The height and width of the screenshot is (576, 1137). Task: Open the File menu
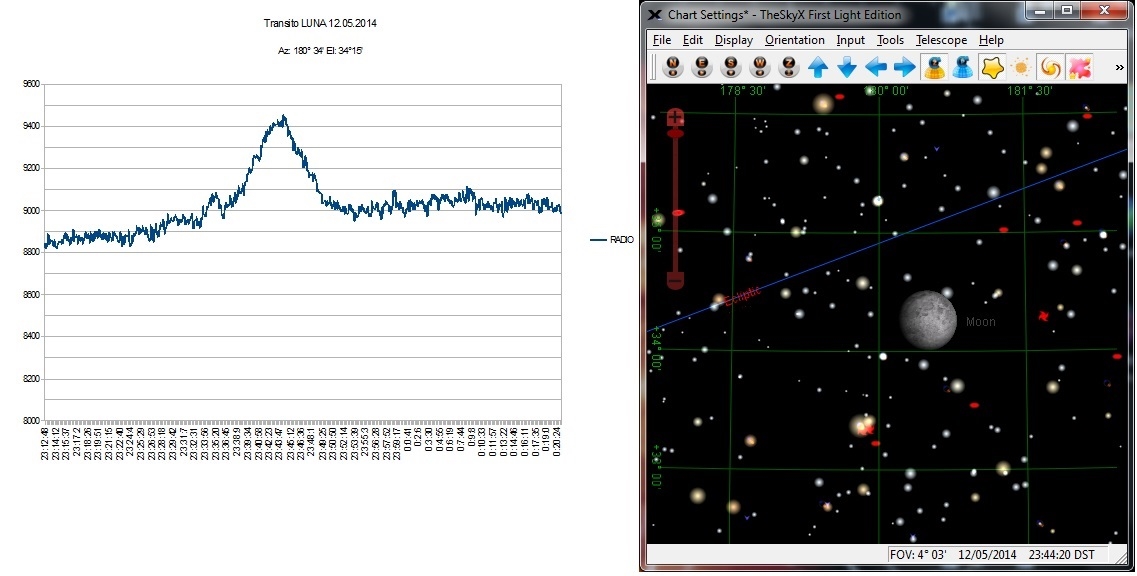pos(661,40)
